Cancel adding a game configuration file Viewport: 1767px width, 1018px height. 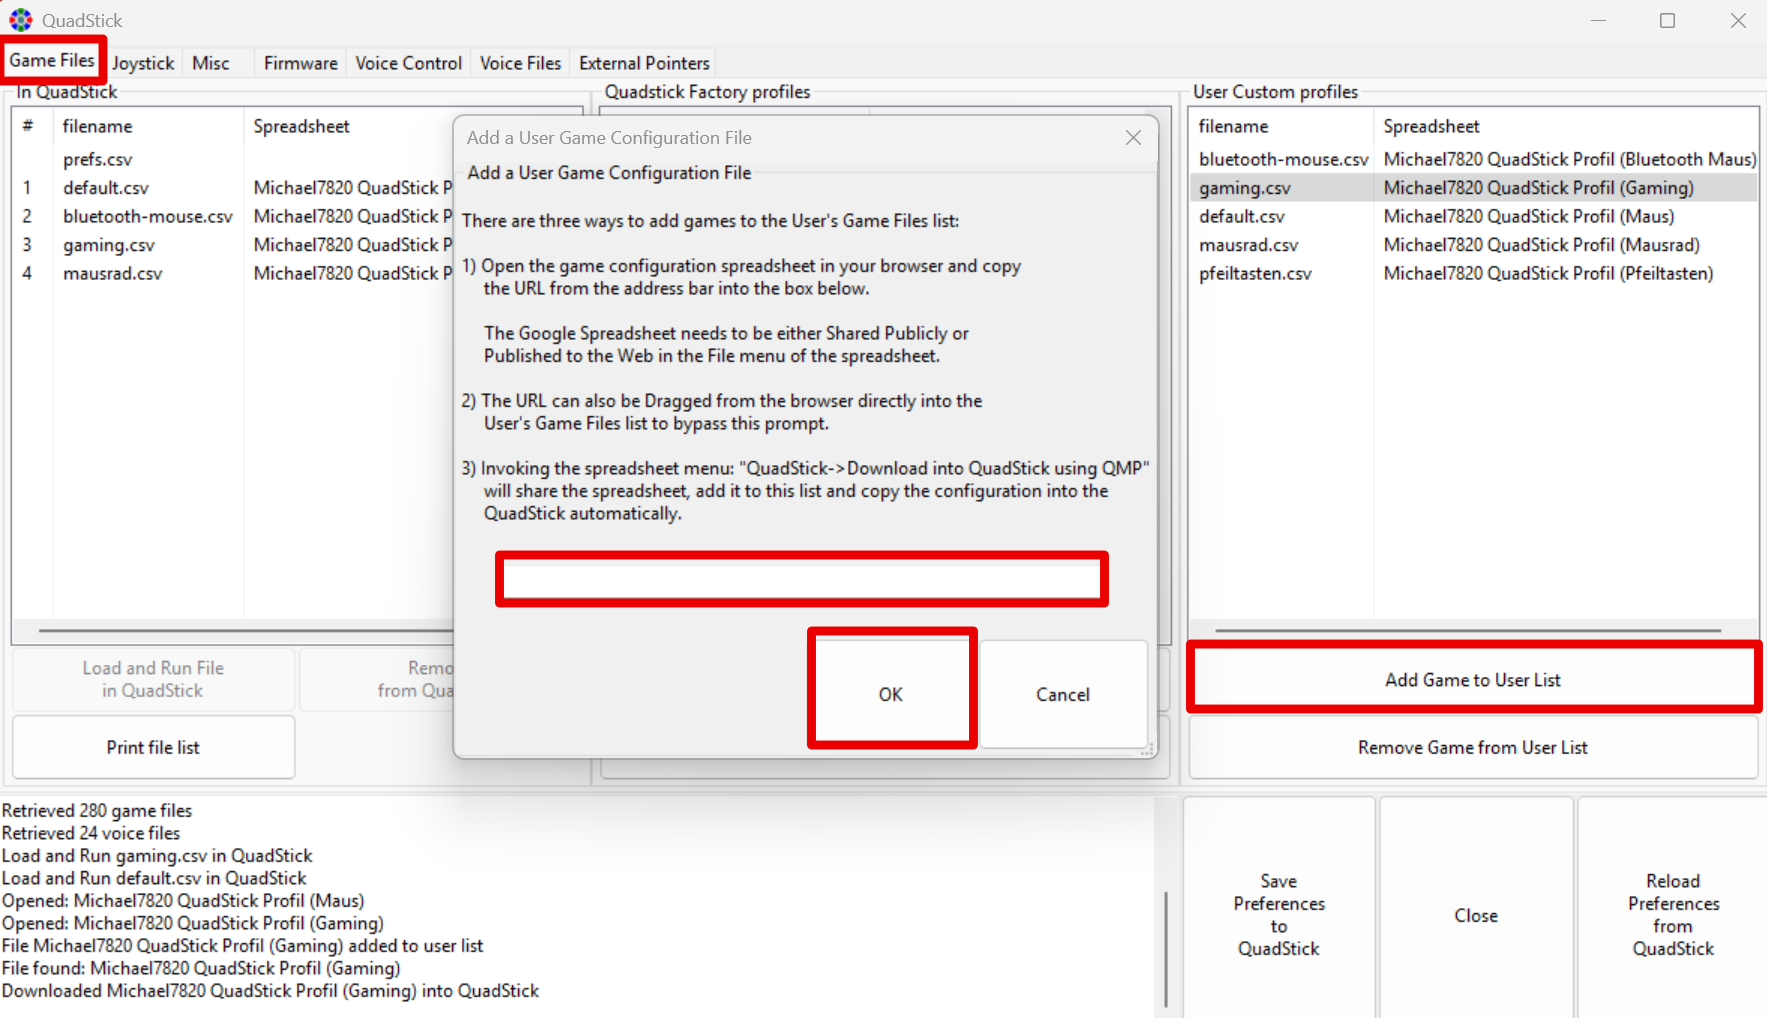[1062, 694]
